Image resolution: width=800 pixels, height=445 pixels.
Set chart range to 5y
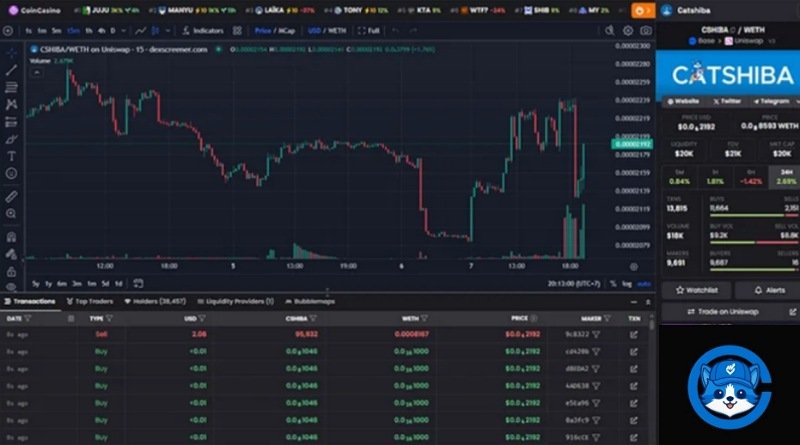pos(36,283)
